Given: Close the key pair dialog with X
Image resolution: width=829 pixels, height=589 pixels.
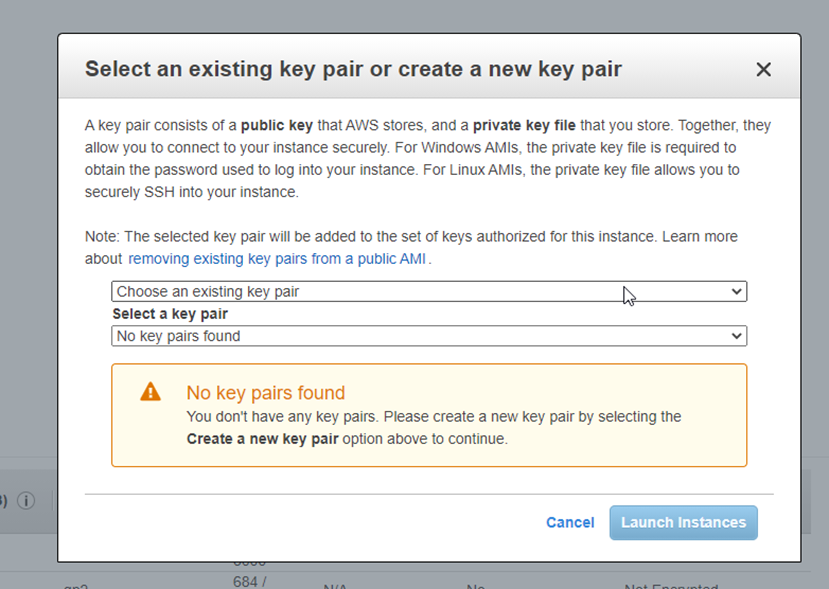Looking at the screenshot, I should point(763,69).
